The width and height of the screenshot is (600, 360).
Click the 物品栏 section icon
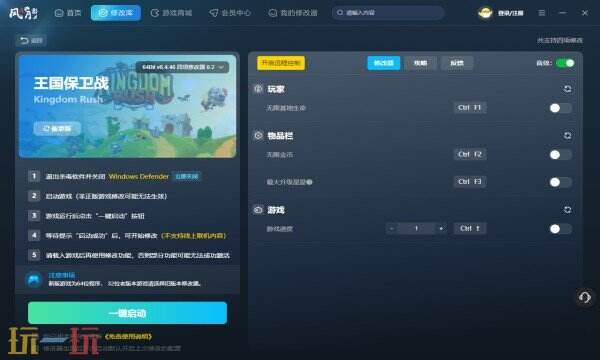pyautogui.click(x=258, y=135)
